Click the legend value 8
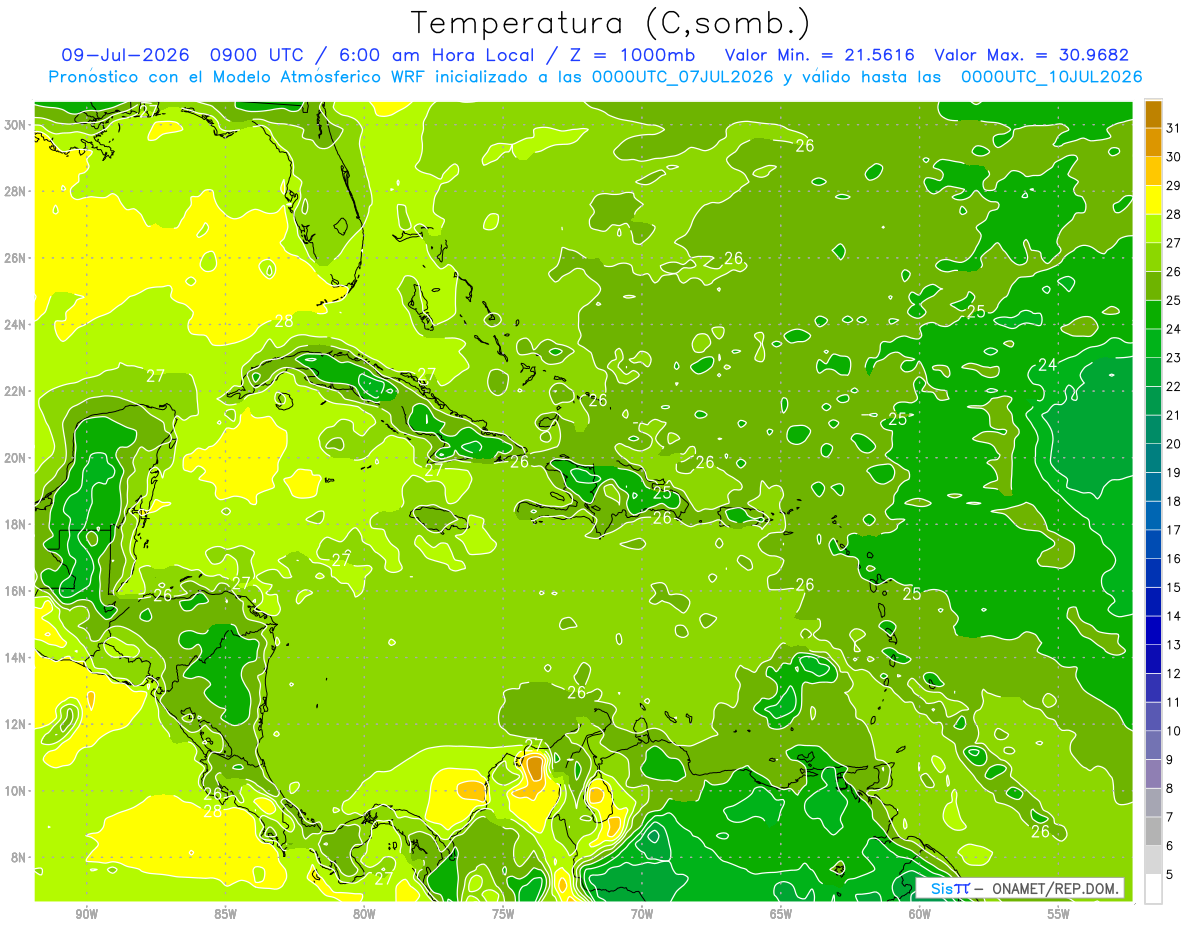1200x927 pixels. (1171, 789)
